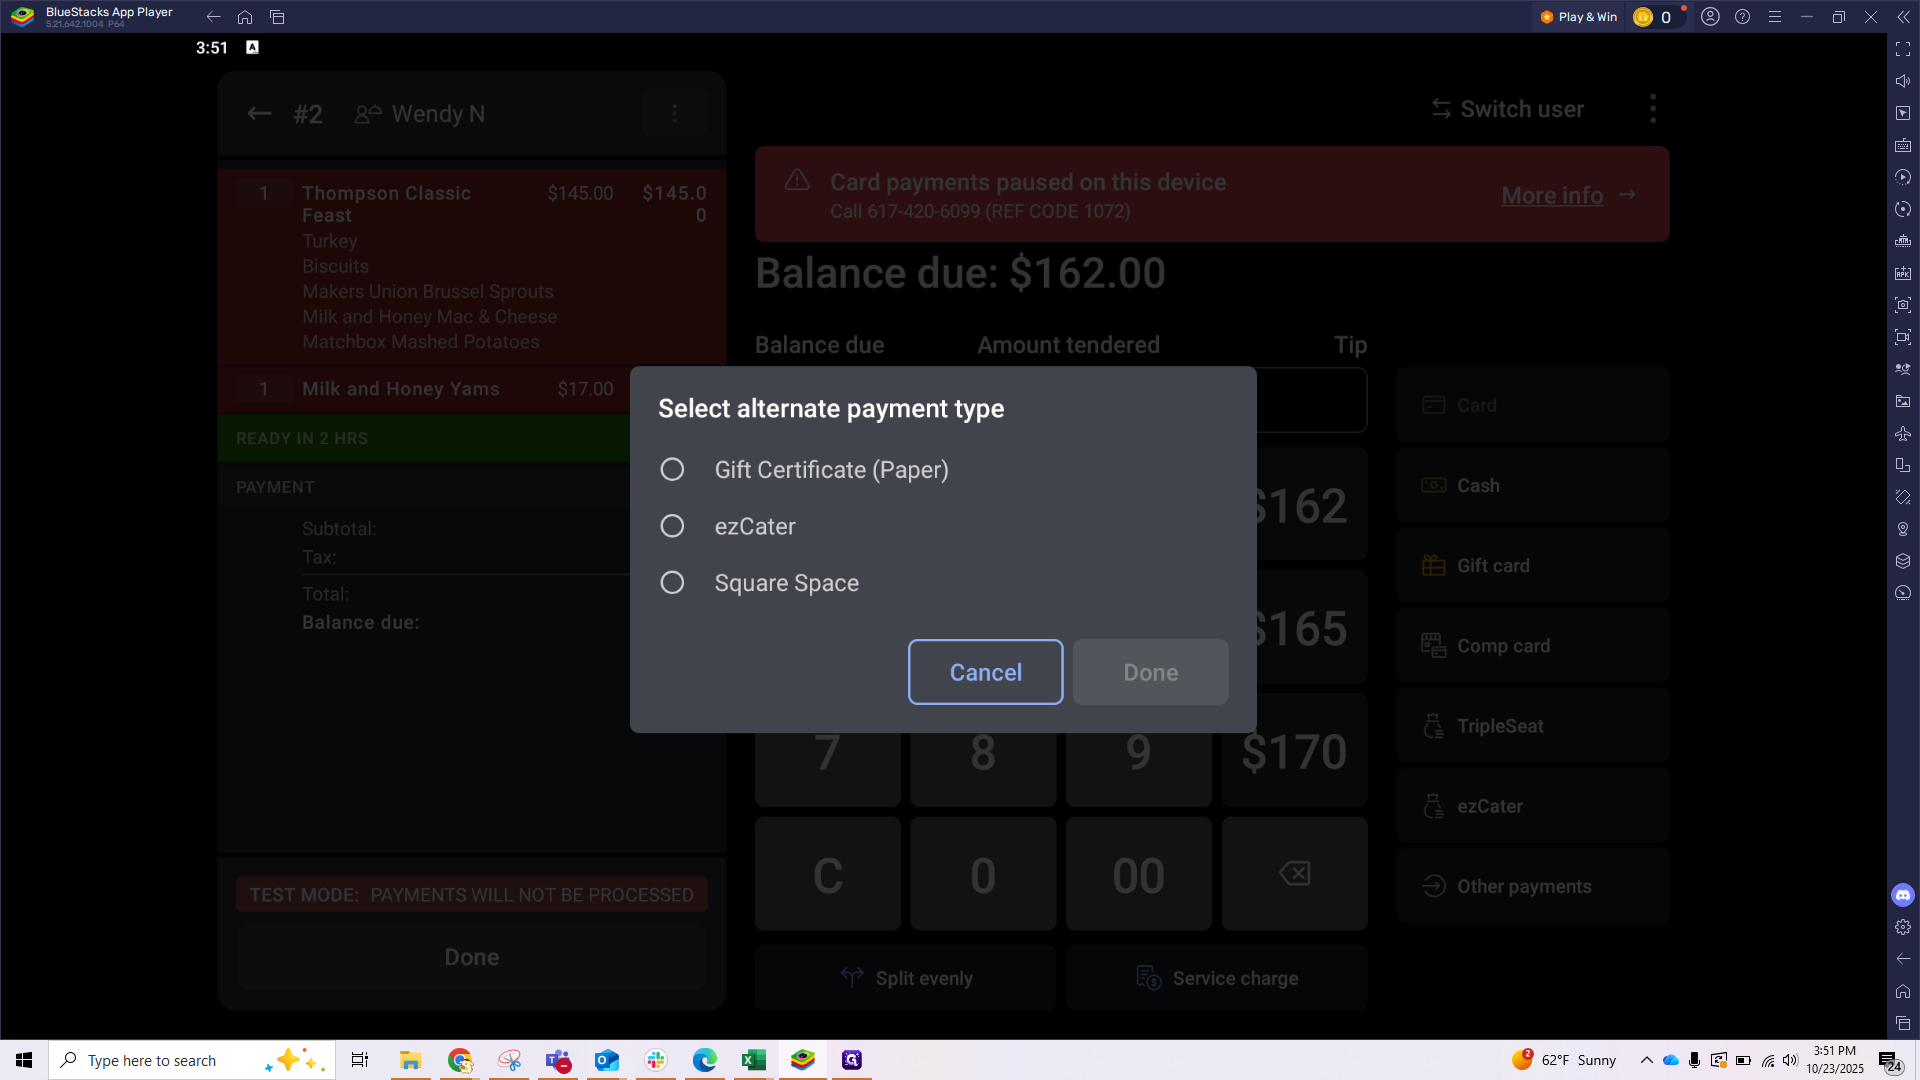
Task: Open Excel from the Windows taskbar
Action: click(x=753, y=1060)
